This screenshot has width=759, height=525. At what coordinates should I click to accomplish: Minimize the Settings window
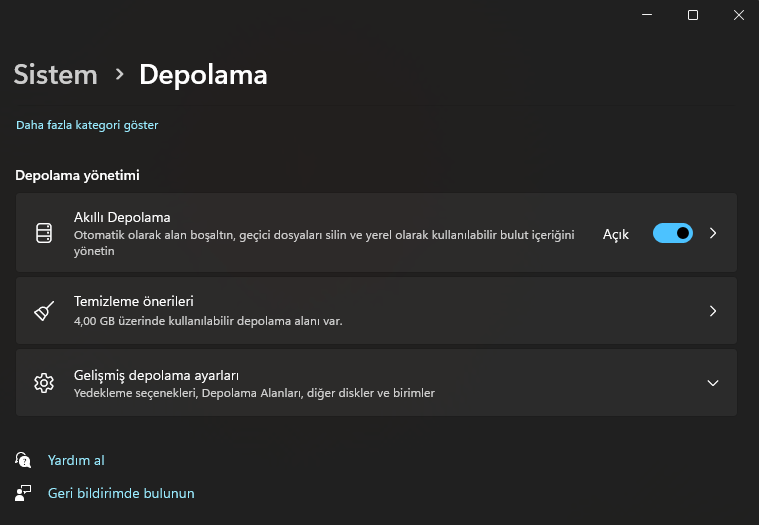pos(648,15)
